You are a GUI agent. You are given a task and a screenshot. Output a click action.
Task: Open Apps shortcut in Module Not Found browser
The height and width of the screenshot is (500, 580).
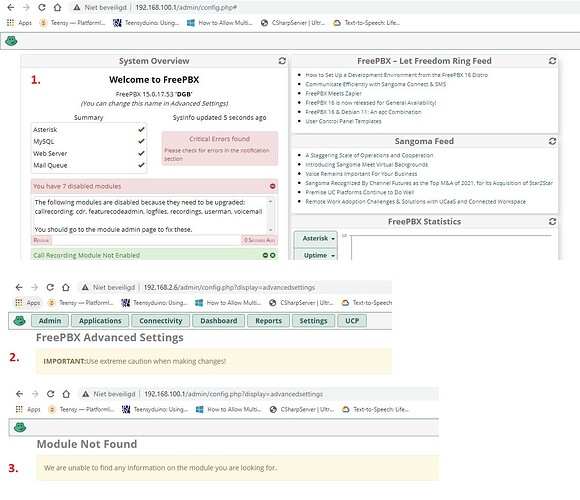[28, 409]
